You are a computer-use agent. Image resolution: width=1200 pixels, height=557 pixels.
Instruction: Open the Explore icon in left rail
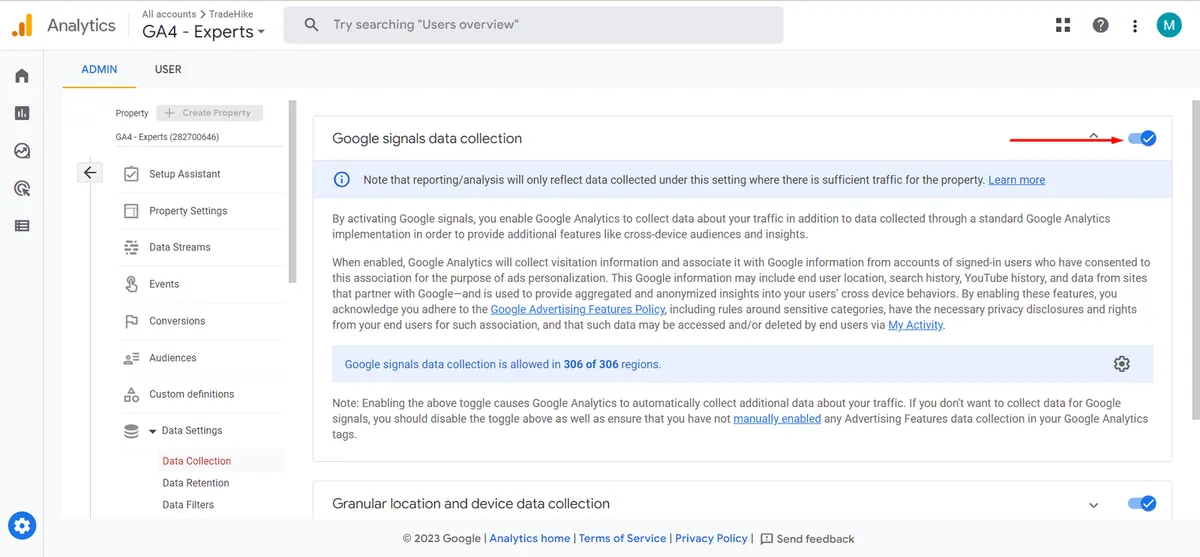tap(22, 151)
